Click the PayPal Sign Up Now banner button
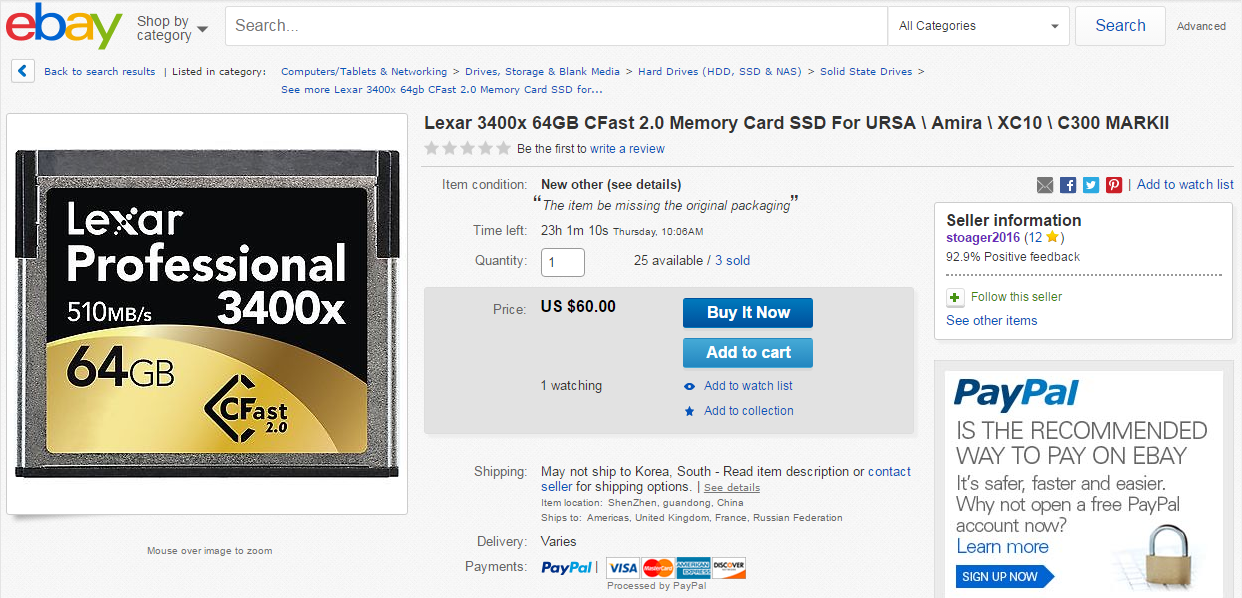This screenshot has width=1242, height=598. pyautogui.click(x=1000, y=576)
